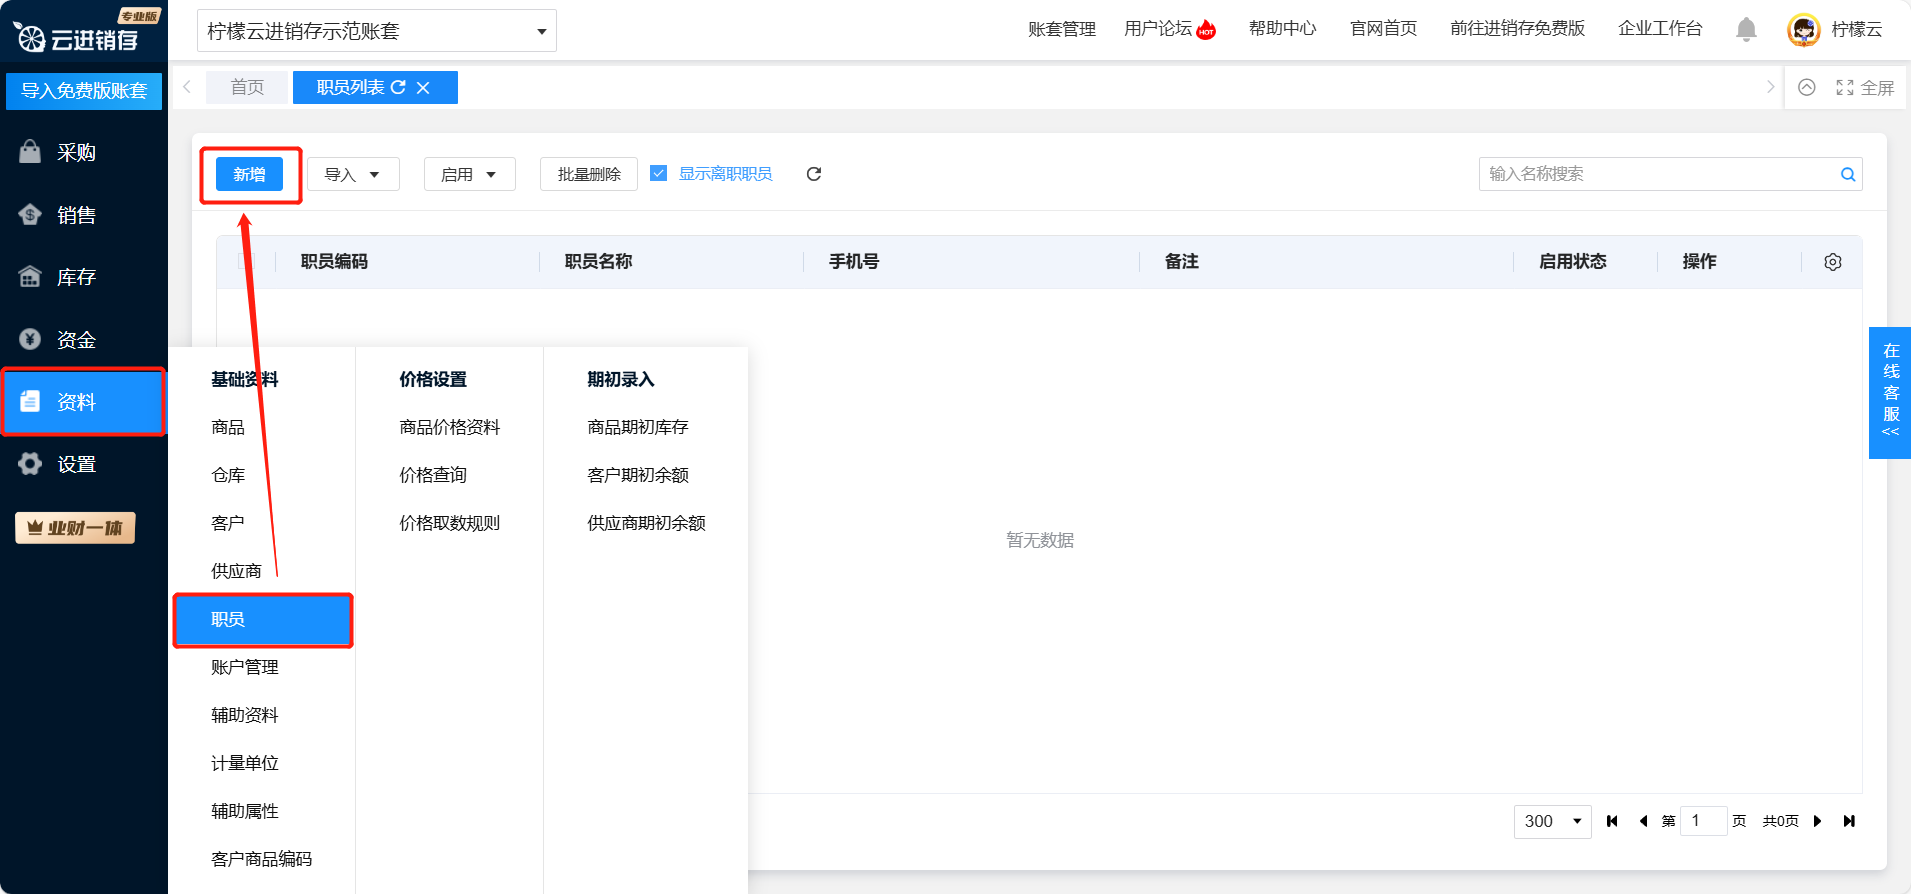Open 商品期初库存 menu item

pyautogui.click(x=638, y=427)
